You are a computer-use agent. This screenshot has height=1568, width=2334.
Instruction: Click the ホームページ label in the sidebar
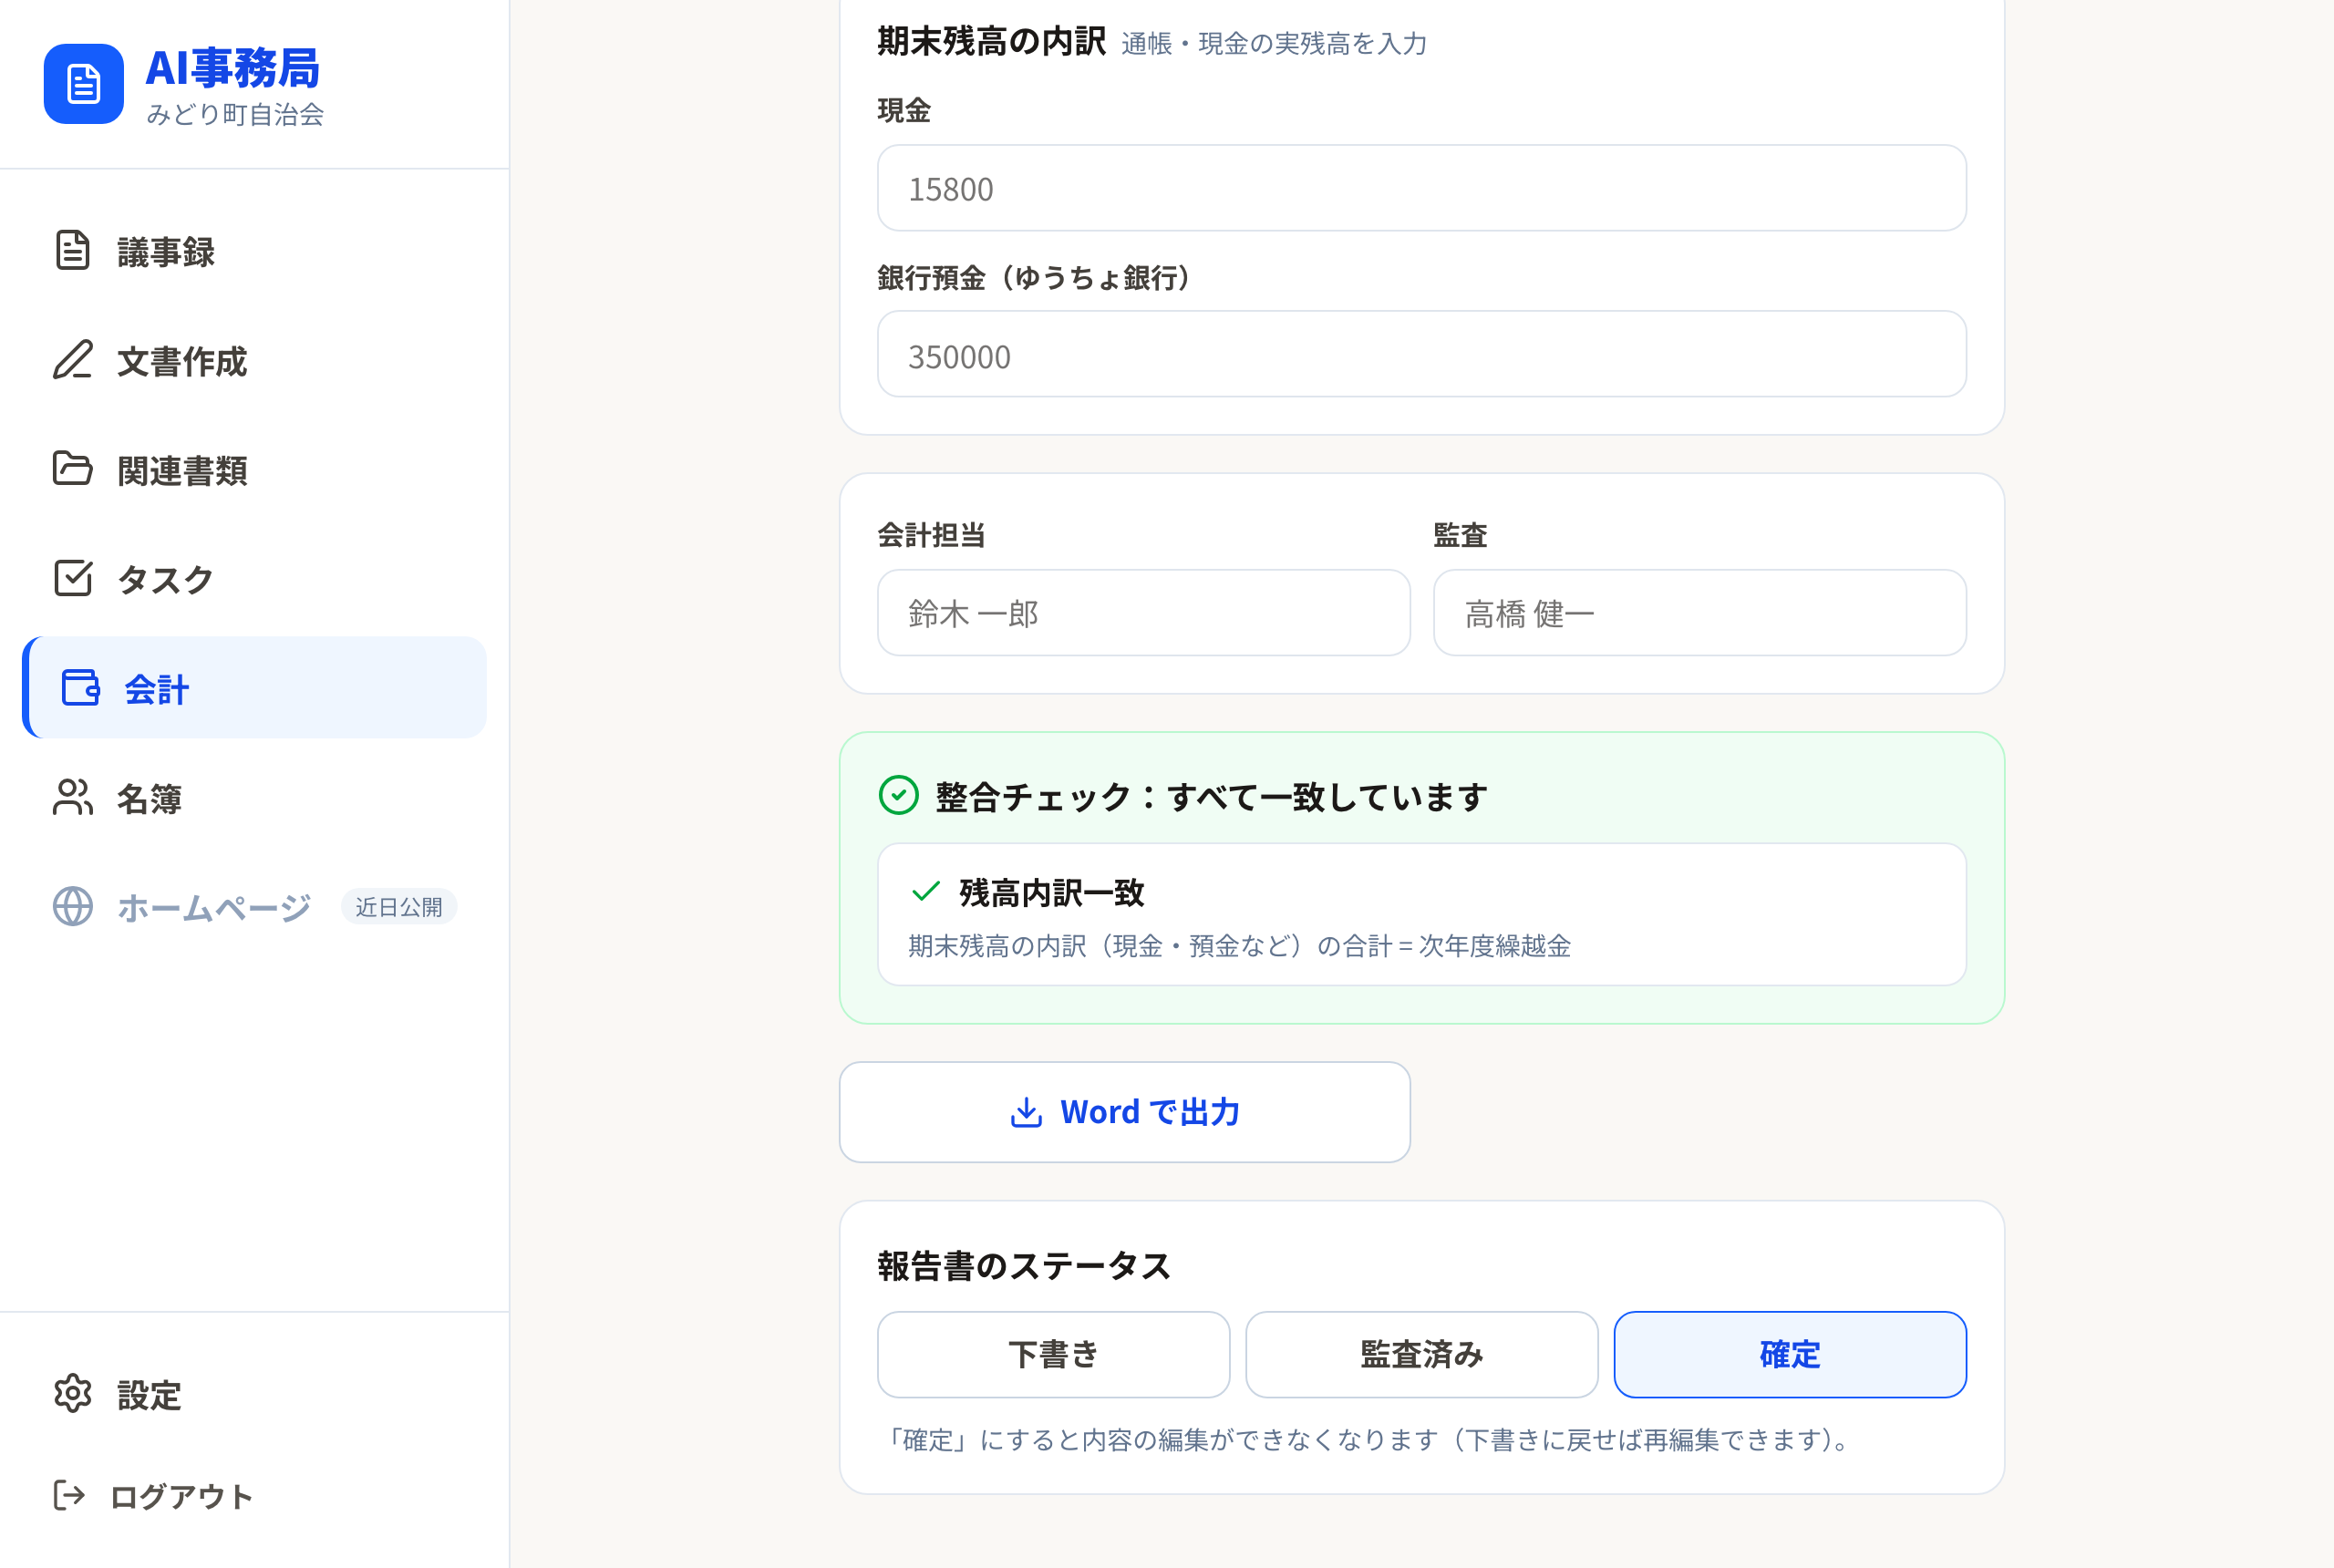pos(214,907)
